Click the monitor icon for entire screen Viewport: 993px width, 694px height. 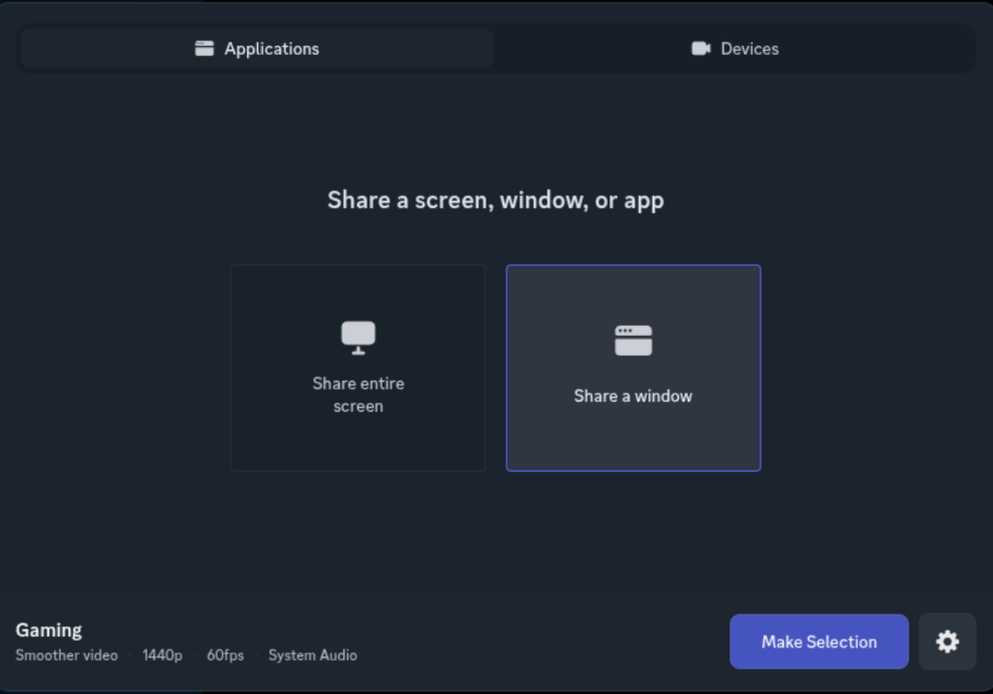pyautogui.click(x=358, y=338)
